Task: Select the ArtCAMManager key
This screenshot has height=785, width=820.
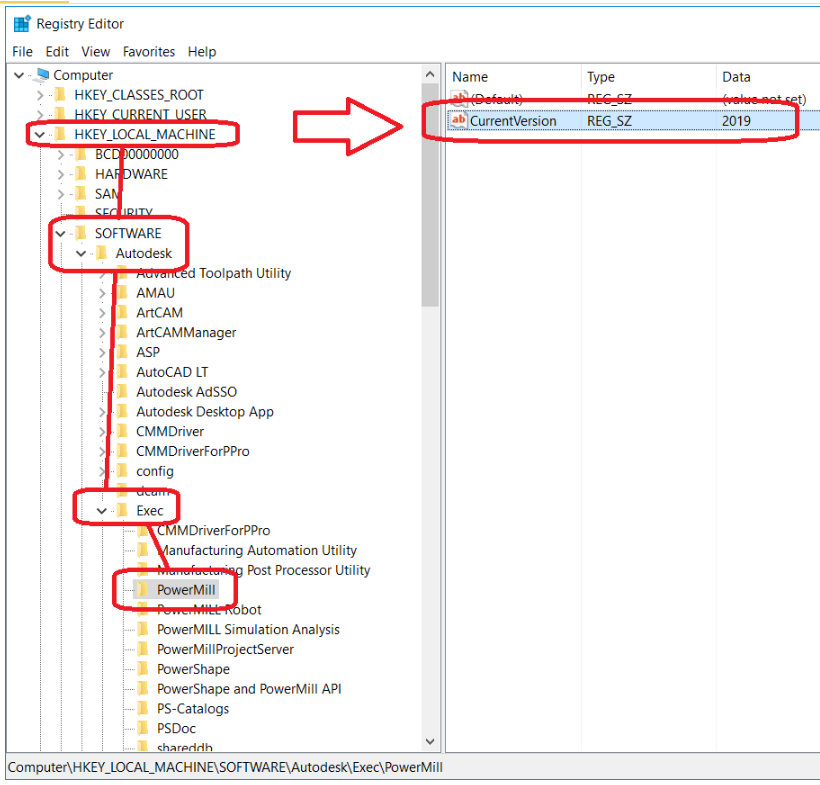Action: click(187, 332)
